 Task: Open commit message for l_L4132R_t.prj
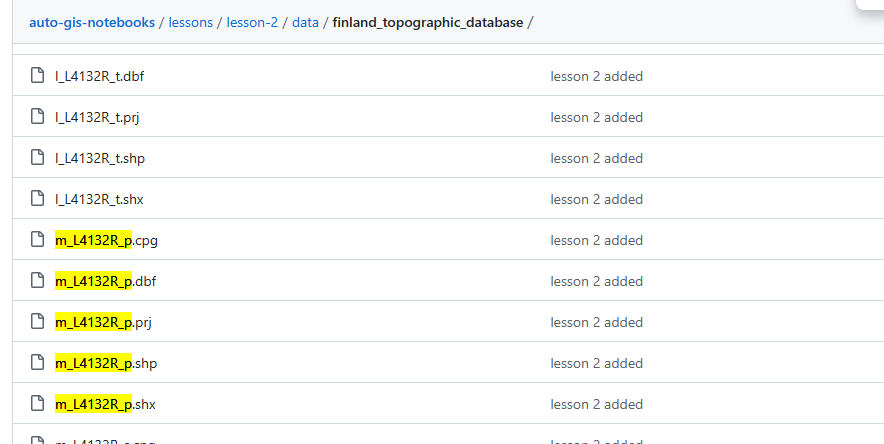[596, 117]
